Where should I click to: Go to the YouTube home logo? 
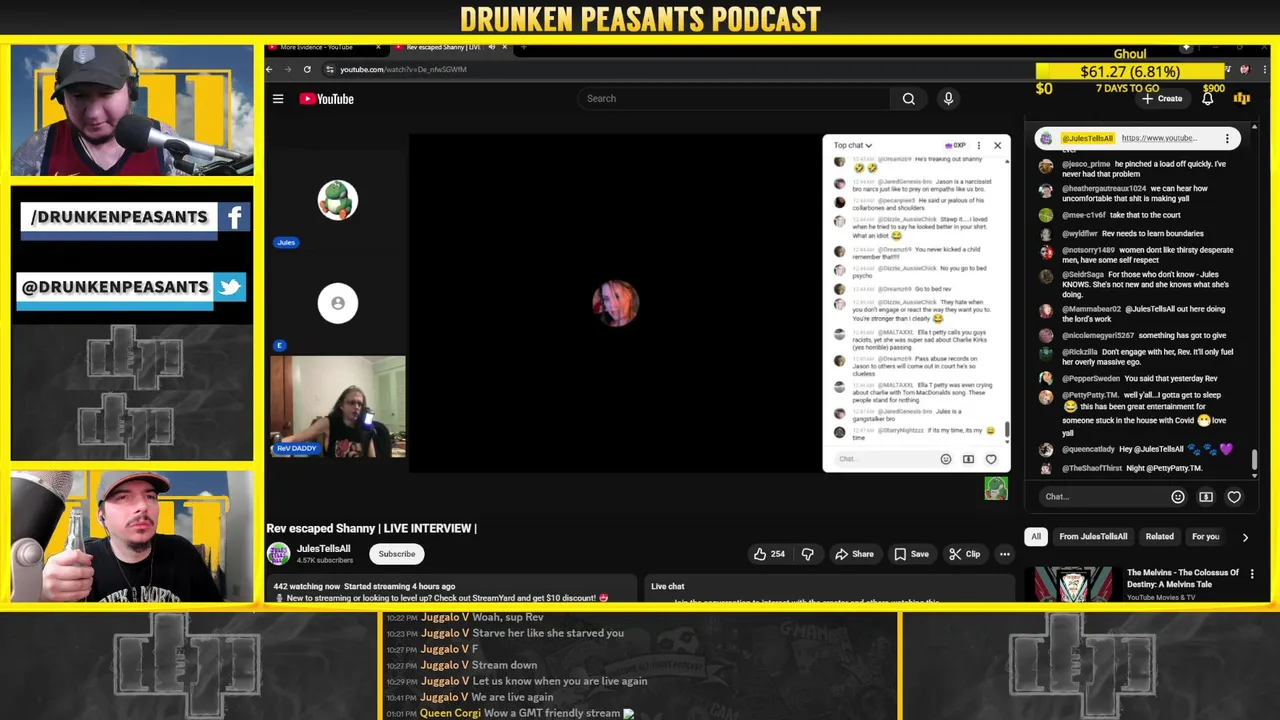[327, 99]
